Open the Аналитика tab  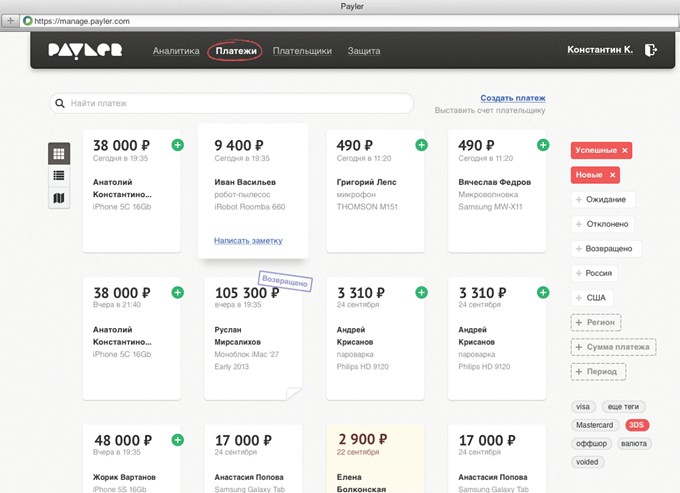[x=176, y=50]
